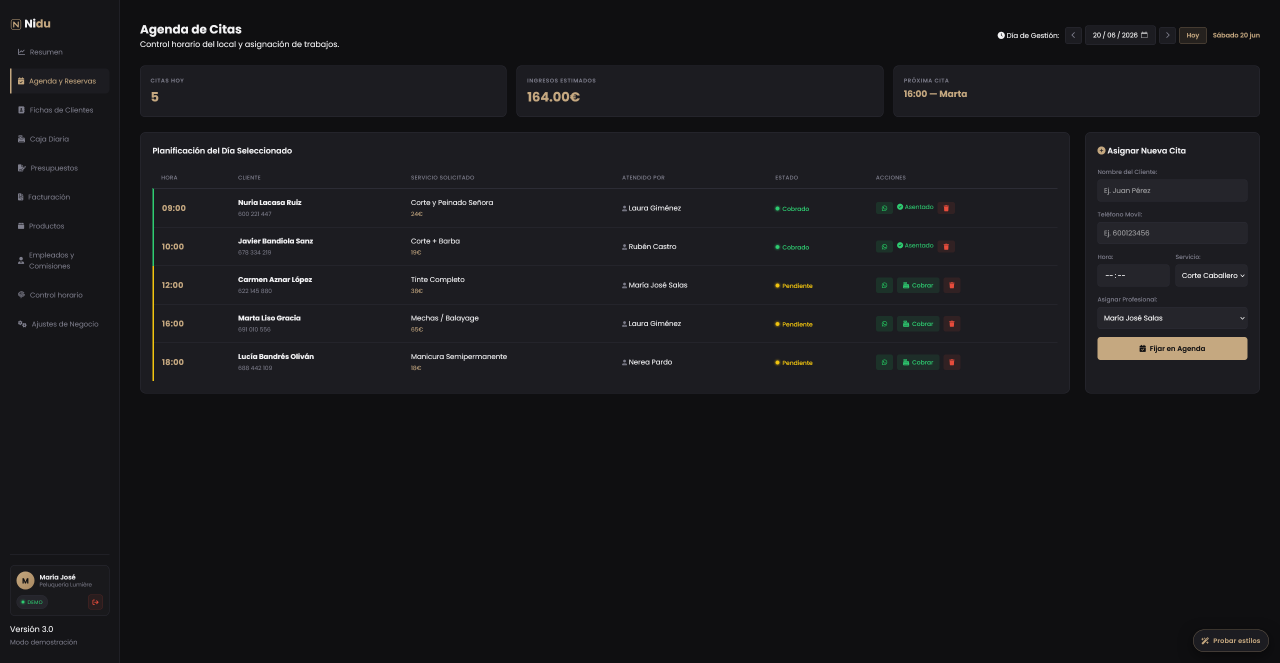The height and width of the screenshot is (663, 1280).
Task: Open Resumen in the sidebar
Action: click(60, 52)
